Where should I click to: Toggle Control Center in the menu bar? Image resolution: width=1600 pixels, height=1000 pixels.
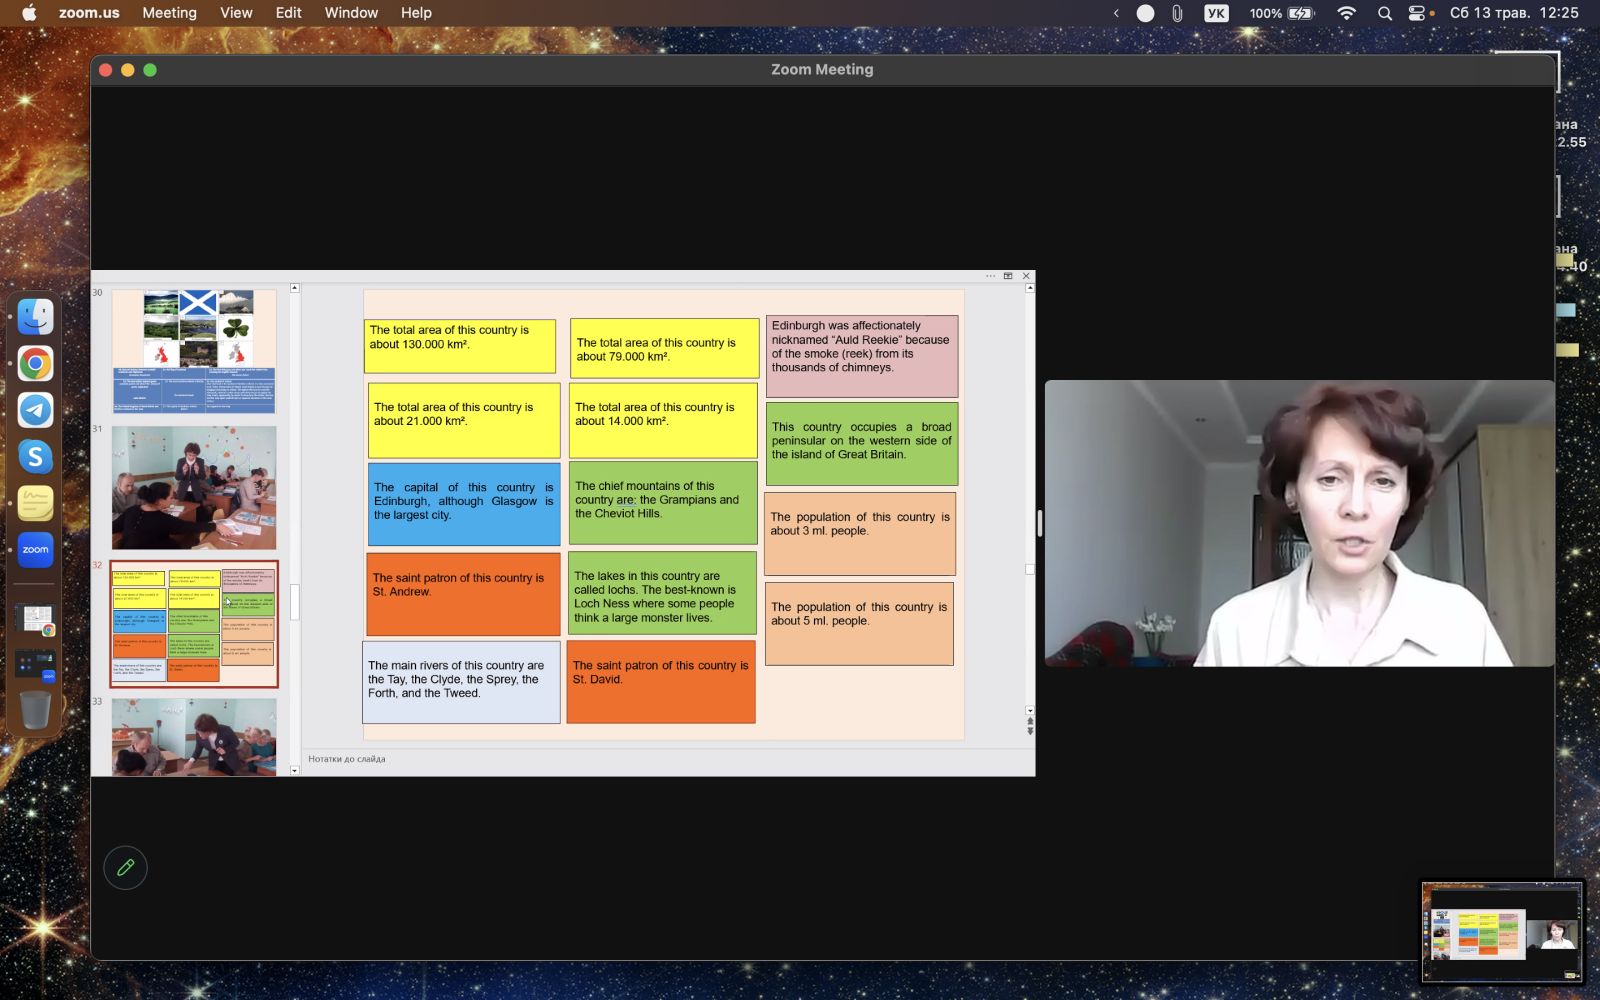point(1417,13)
